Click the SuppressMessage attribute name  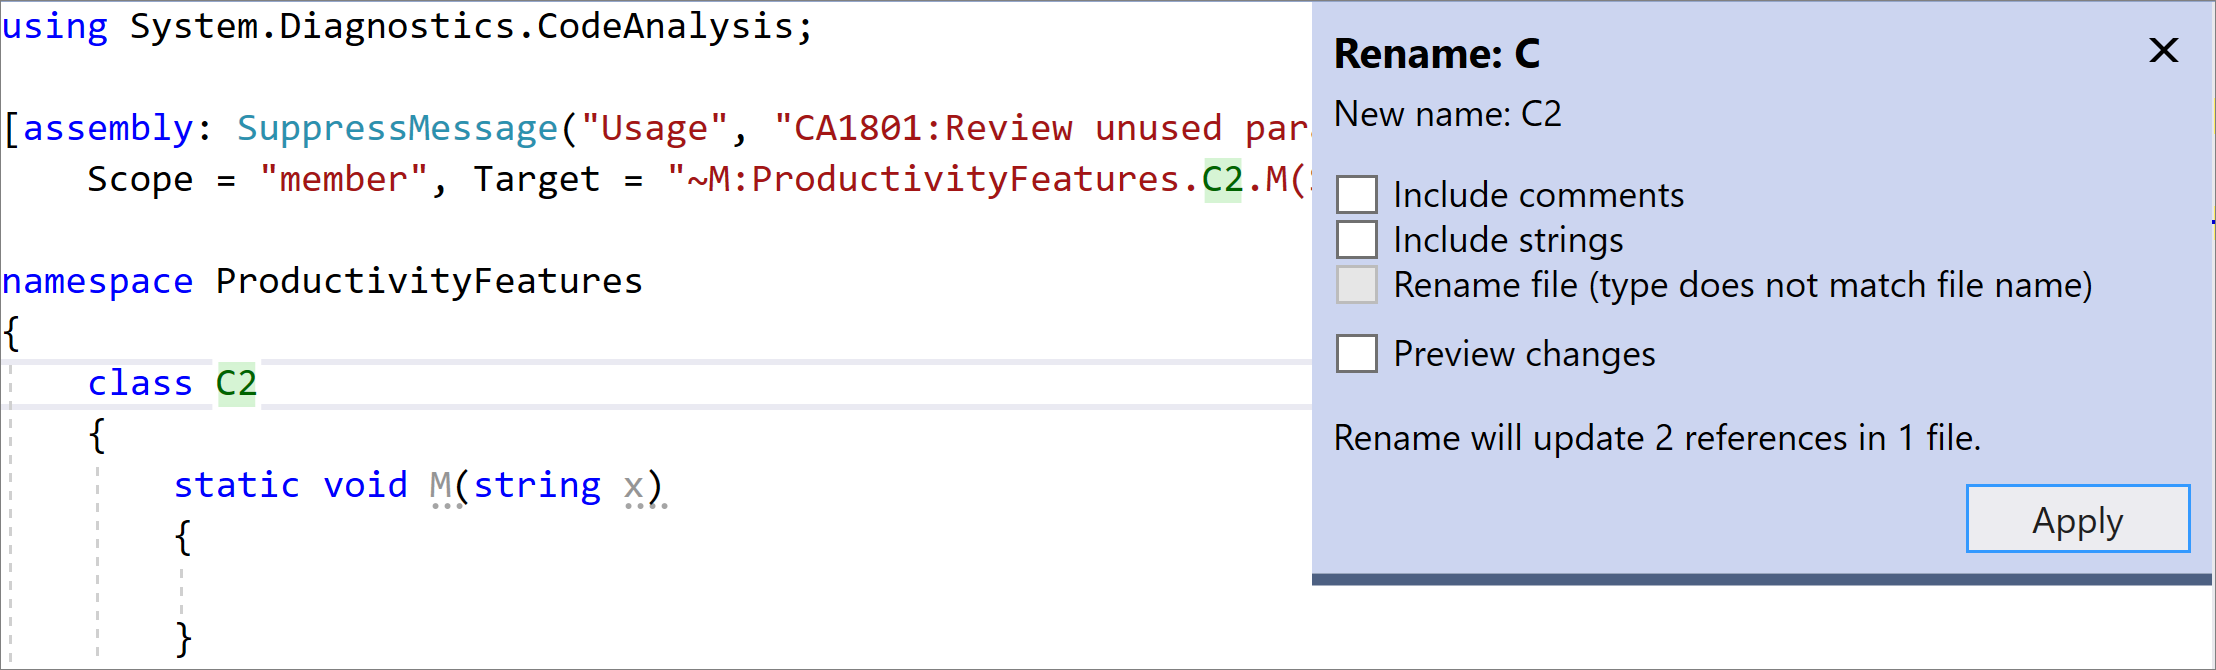click(x=397, y=129)
